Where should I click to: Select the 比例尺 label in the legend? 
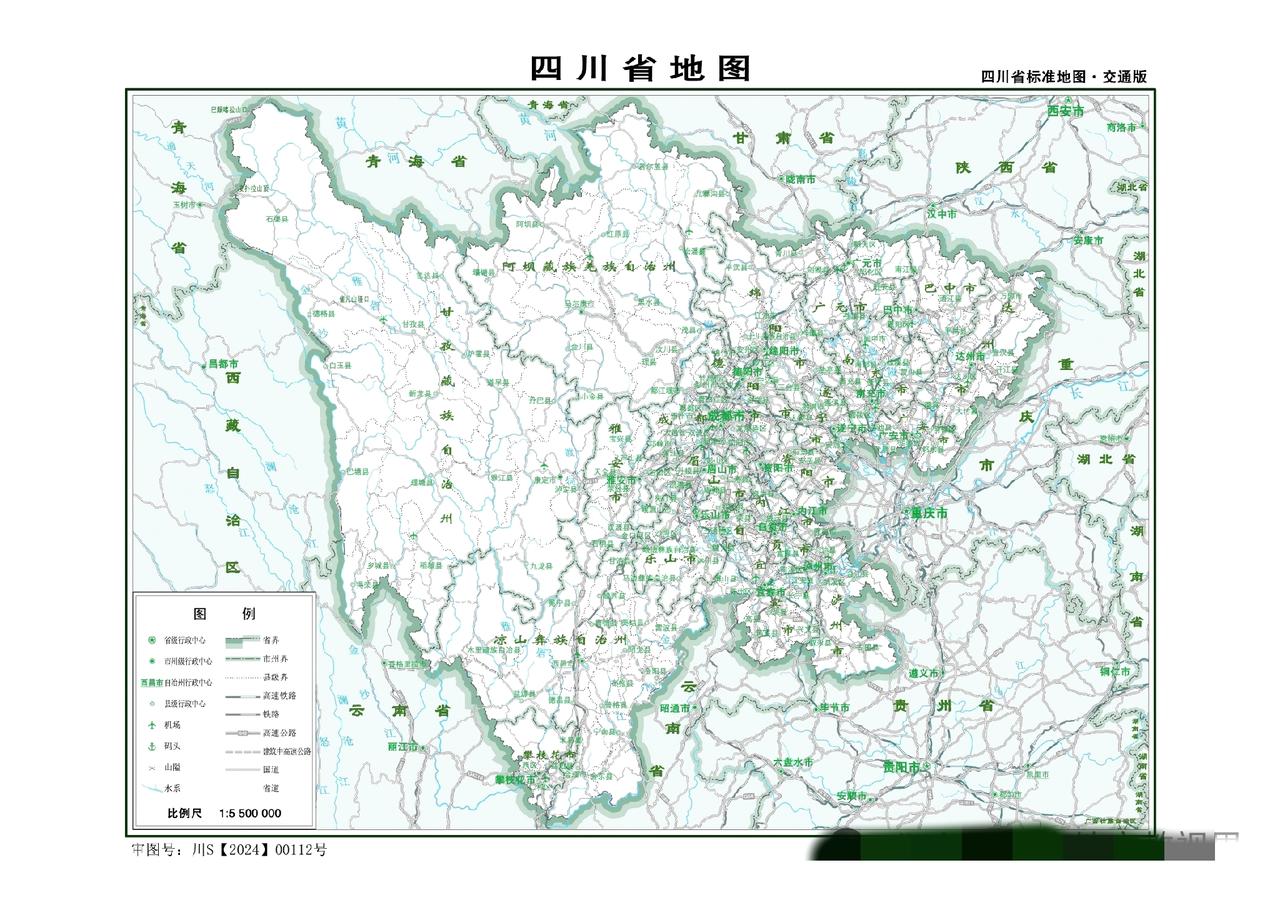click(x=184, y=813)
